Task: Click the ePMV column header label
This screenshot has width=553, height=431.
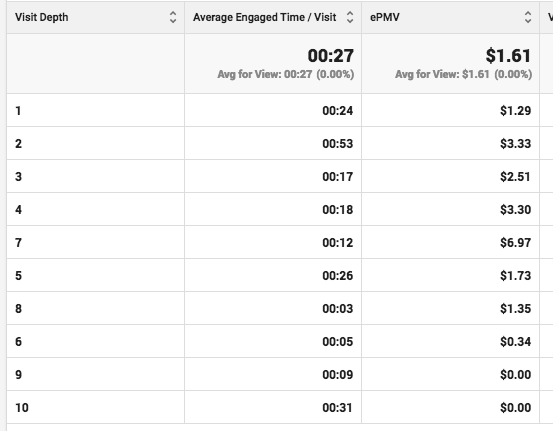Action: pos(385,17)
